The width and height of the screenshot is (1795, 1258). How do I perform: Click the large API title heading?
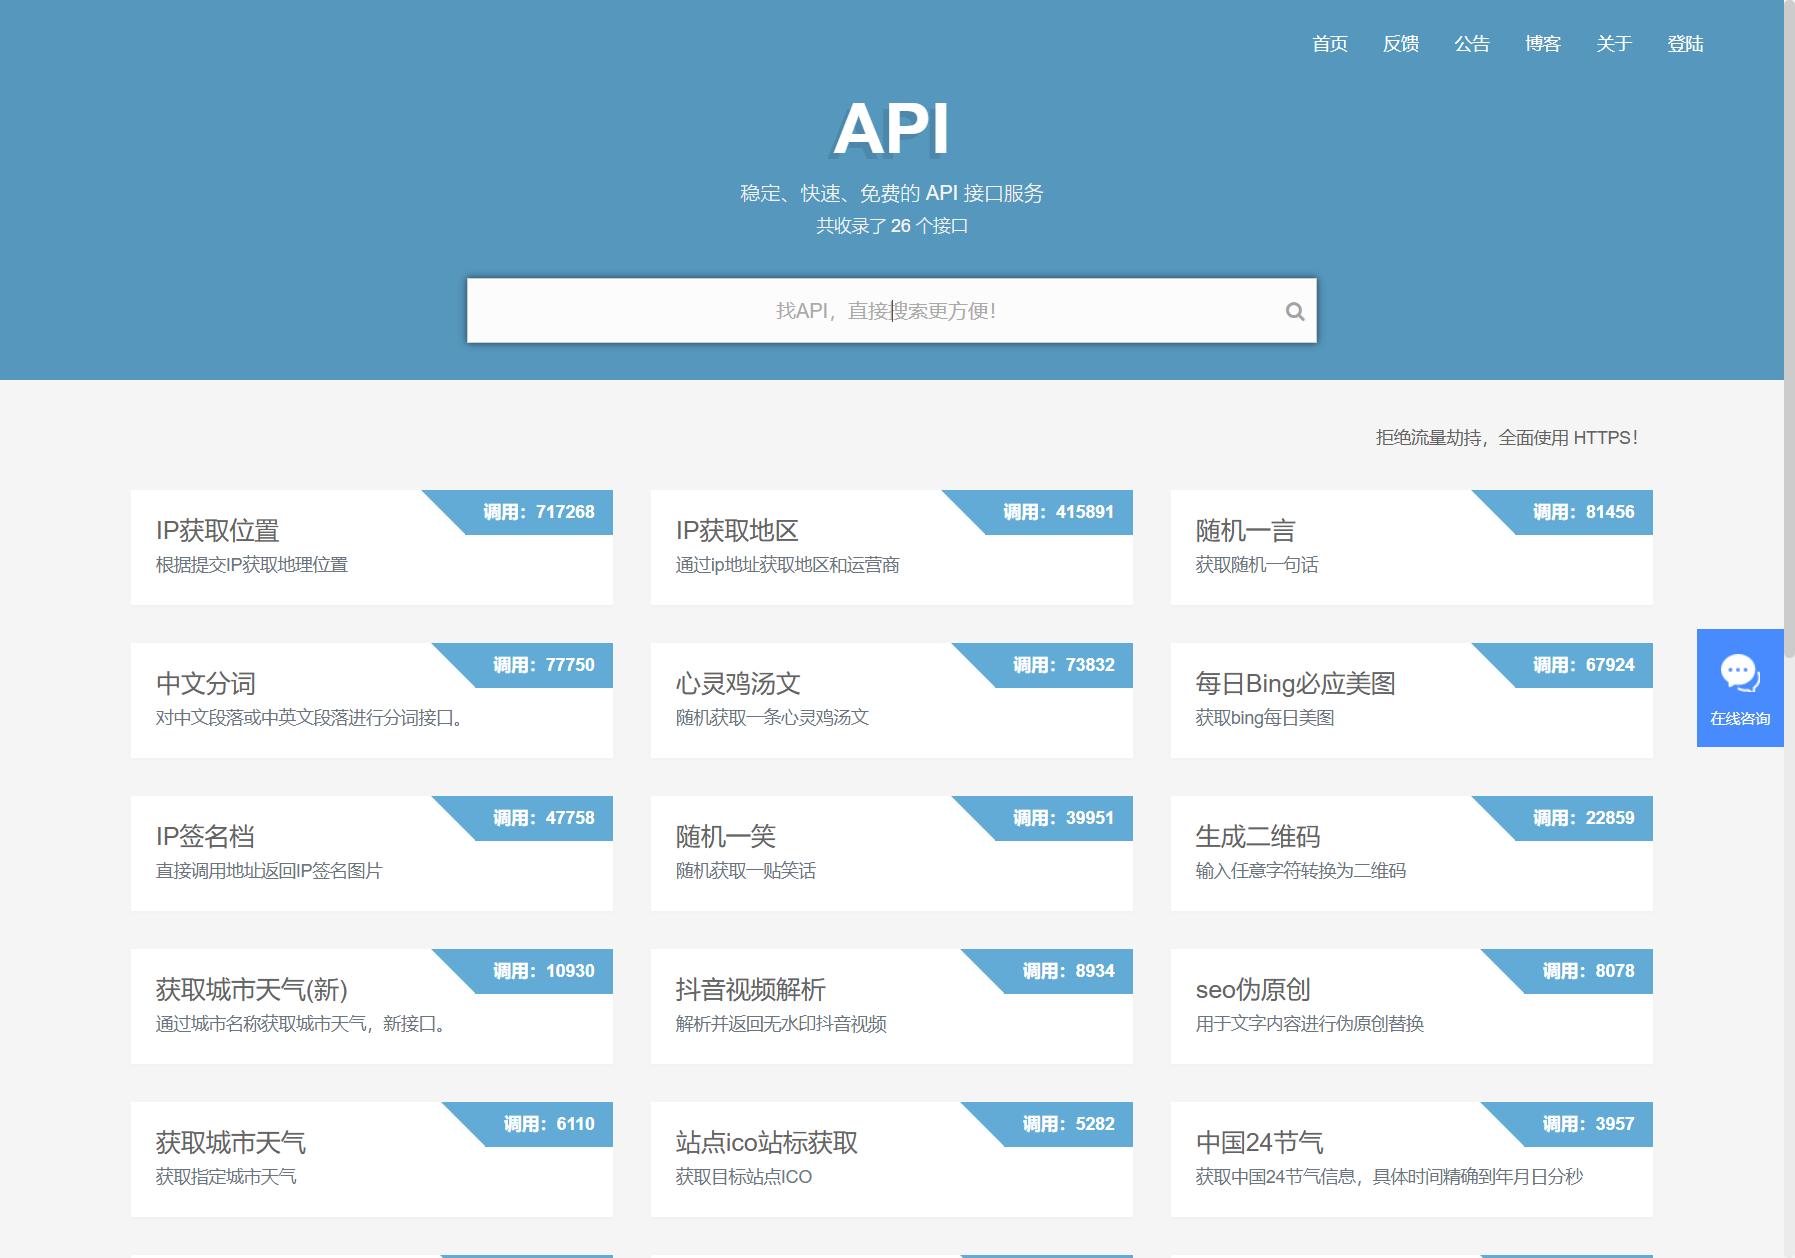891,129
